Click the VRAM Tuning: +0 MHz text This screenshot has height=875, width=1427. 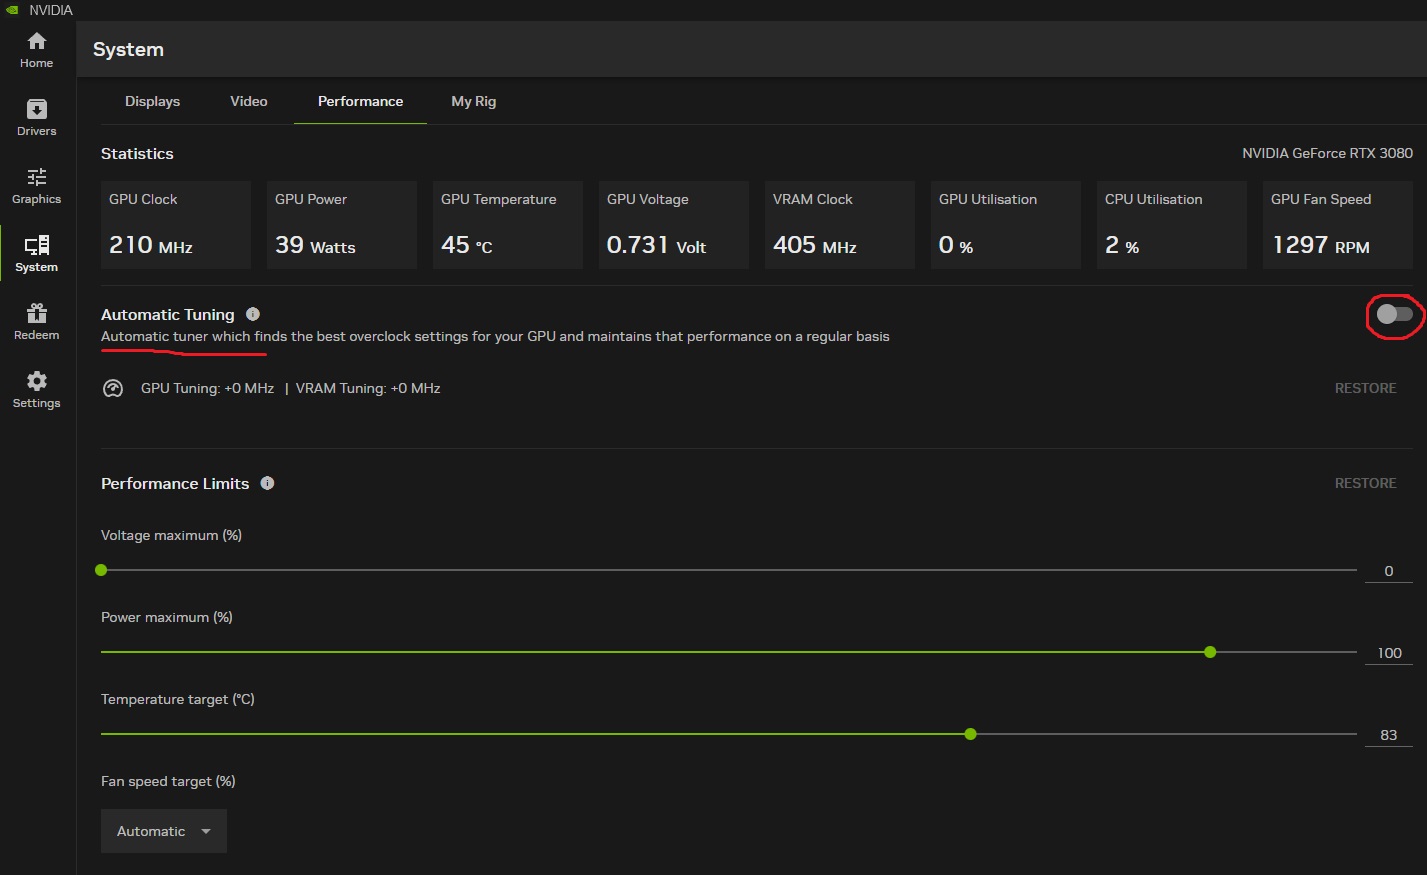368,388
